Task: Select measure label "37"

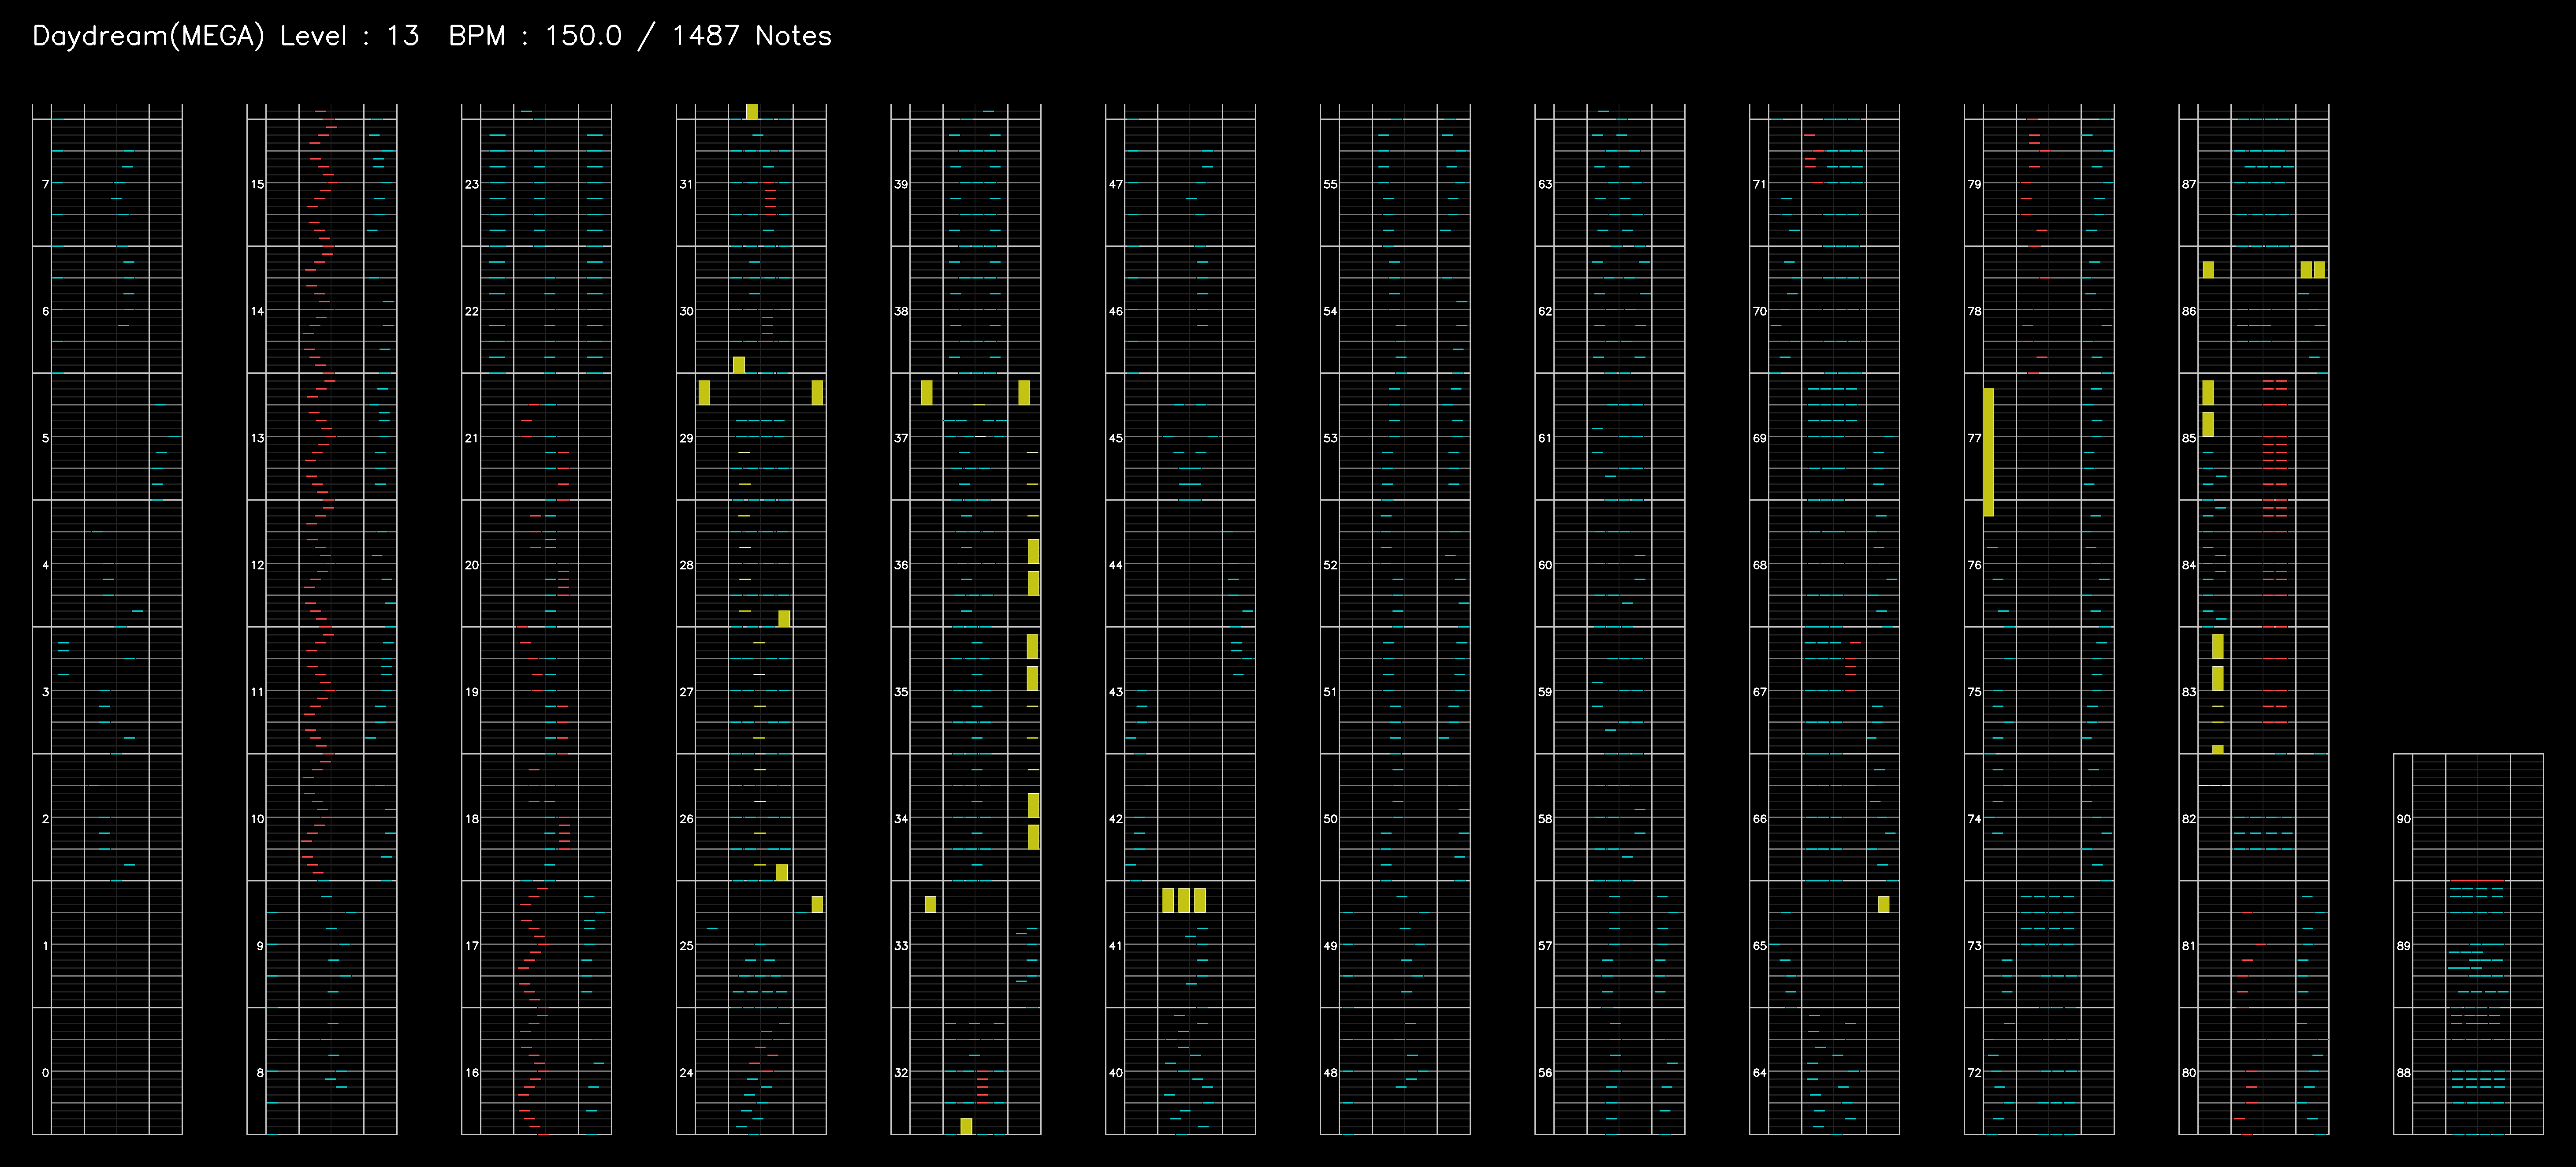Action: (x=901, y=438)
